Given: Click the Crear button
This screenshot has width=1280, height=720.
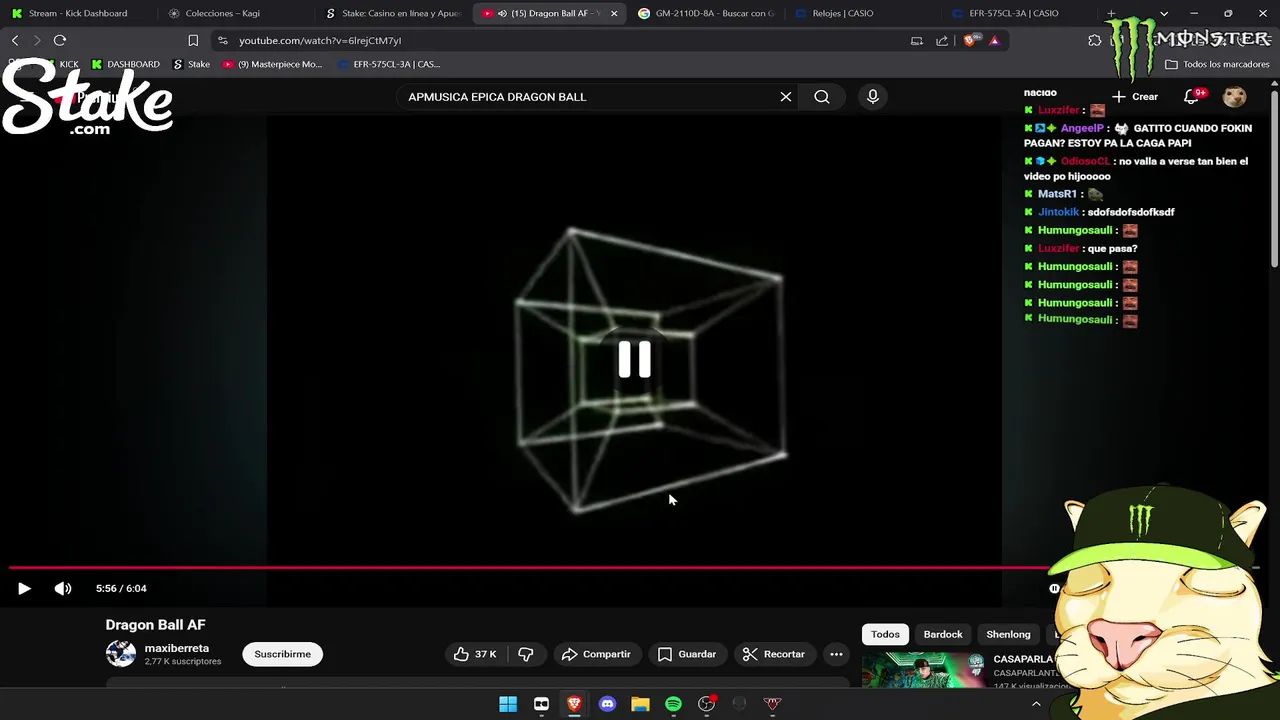Looking at the screenshot, I should [1135, 97].
